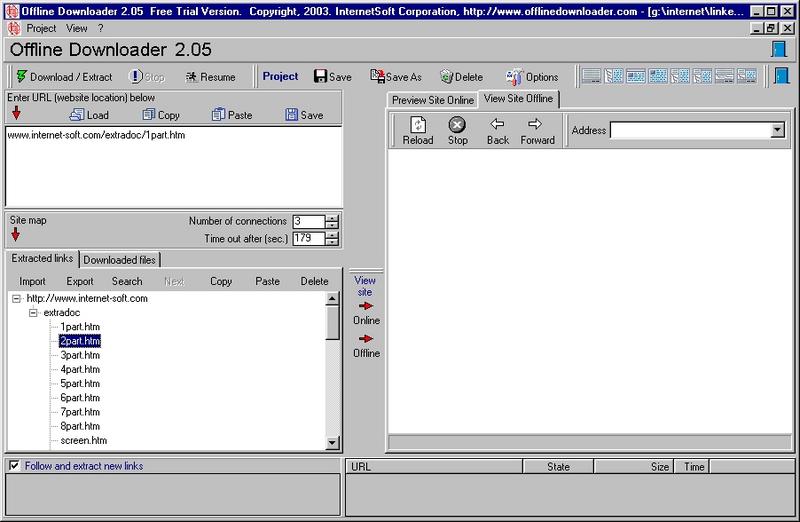Image resolution: width=800 pixels, height=522 pixels.
Task: Click the Size column header
Action: coord(634,466)
